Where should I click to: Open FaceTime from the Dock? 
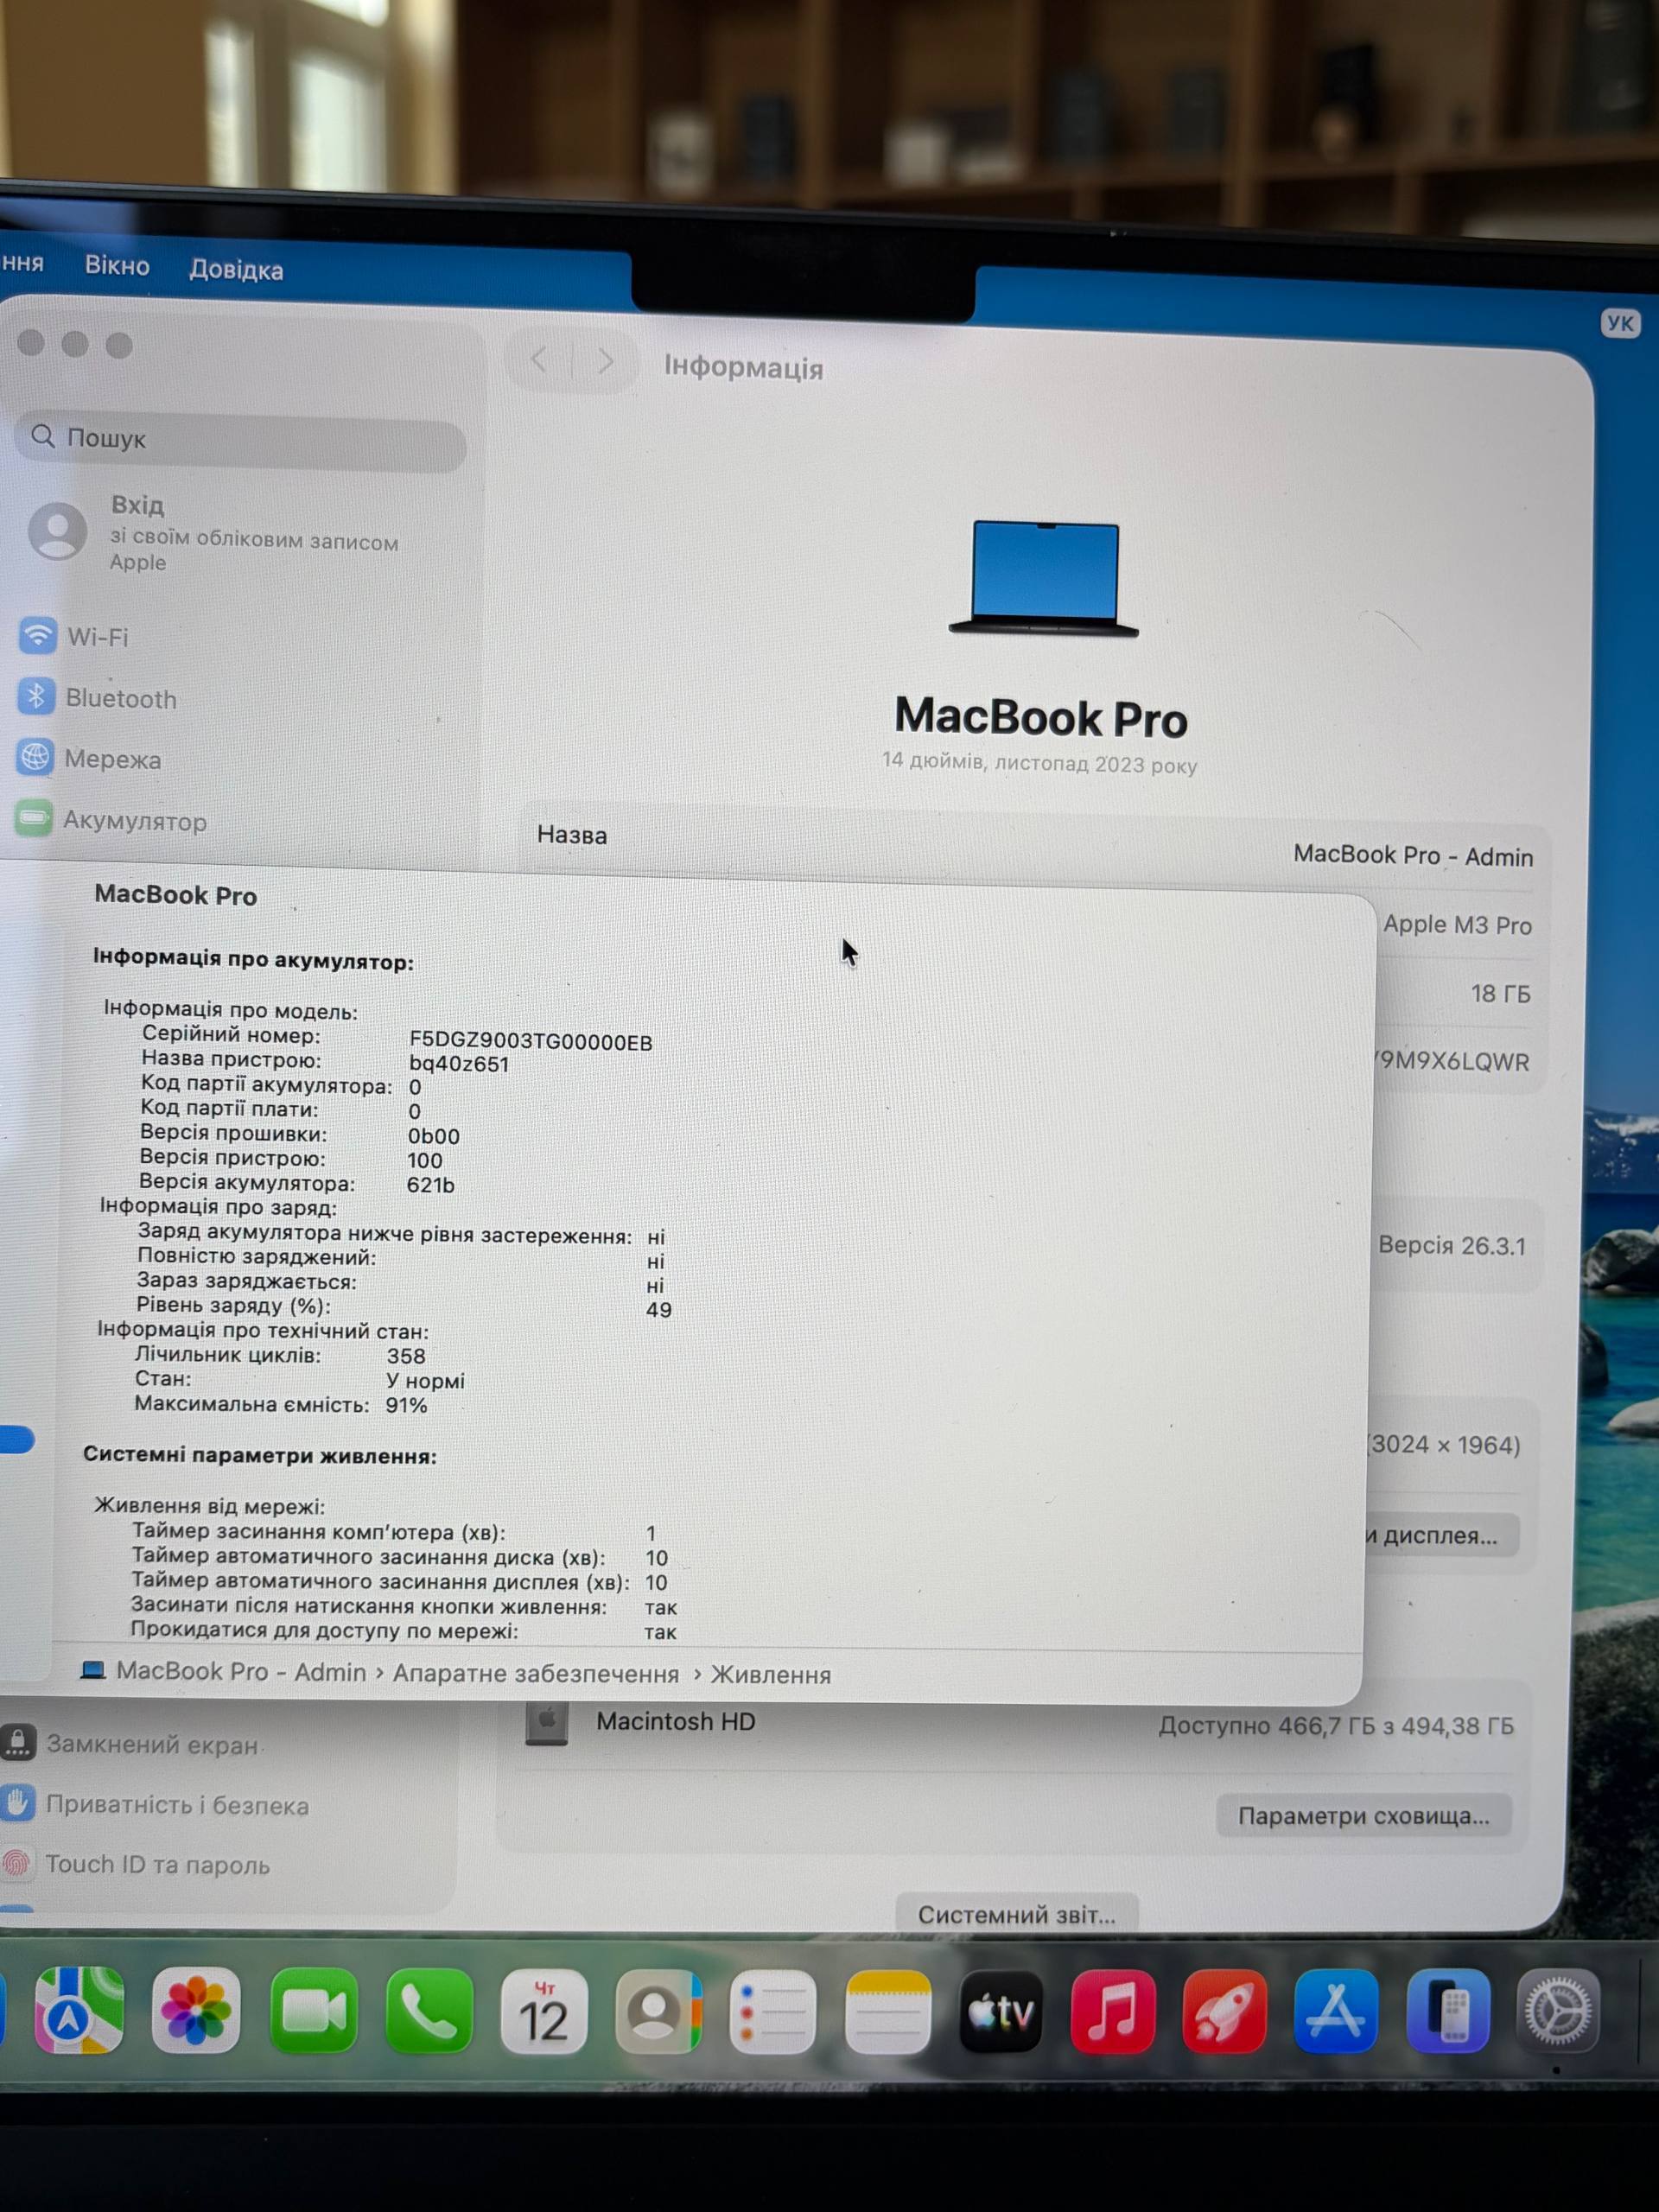click(313, 2011)
